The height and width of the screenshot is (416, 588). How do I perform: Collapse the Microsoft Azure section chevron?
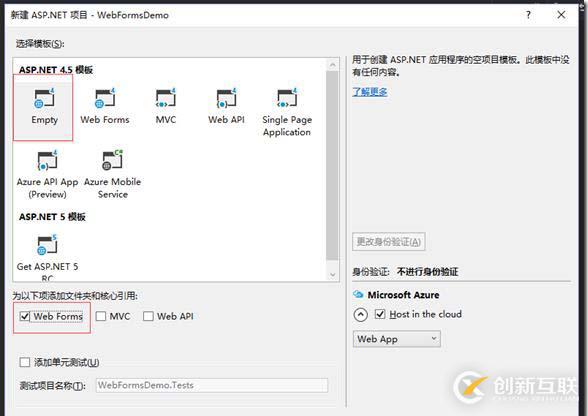point(360,314)
